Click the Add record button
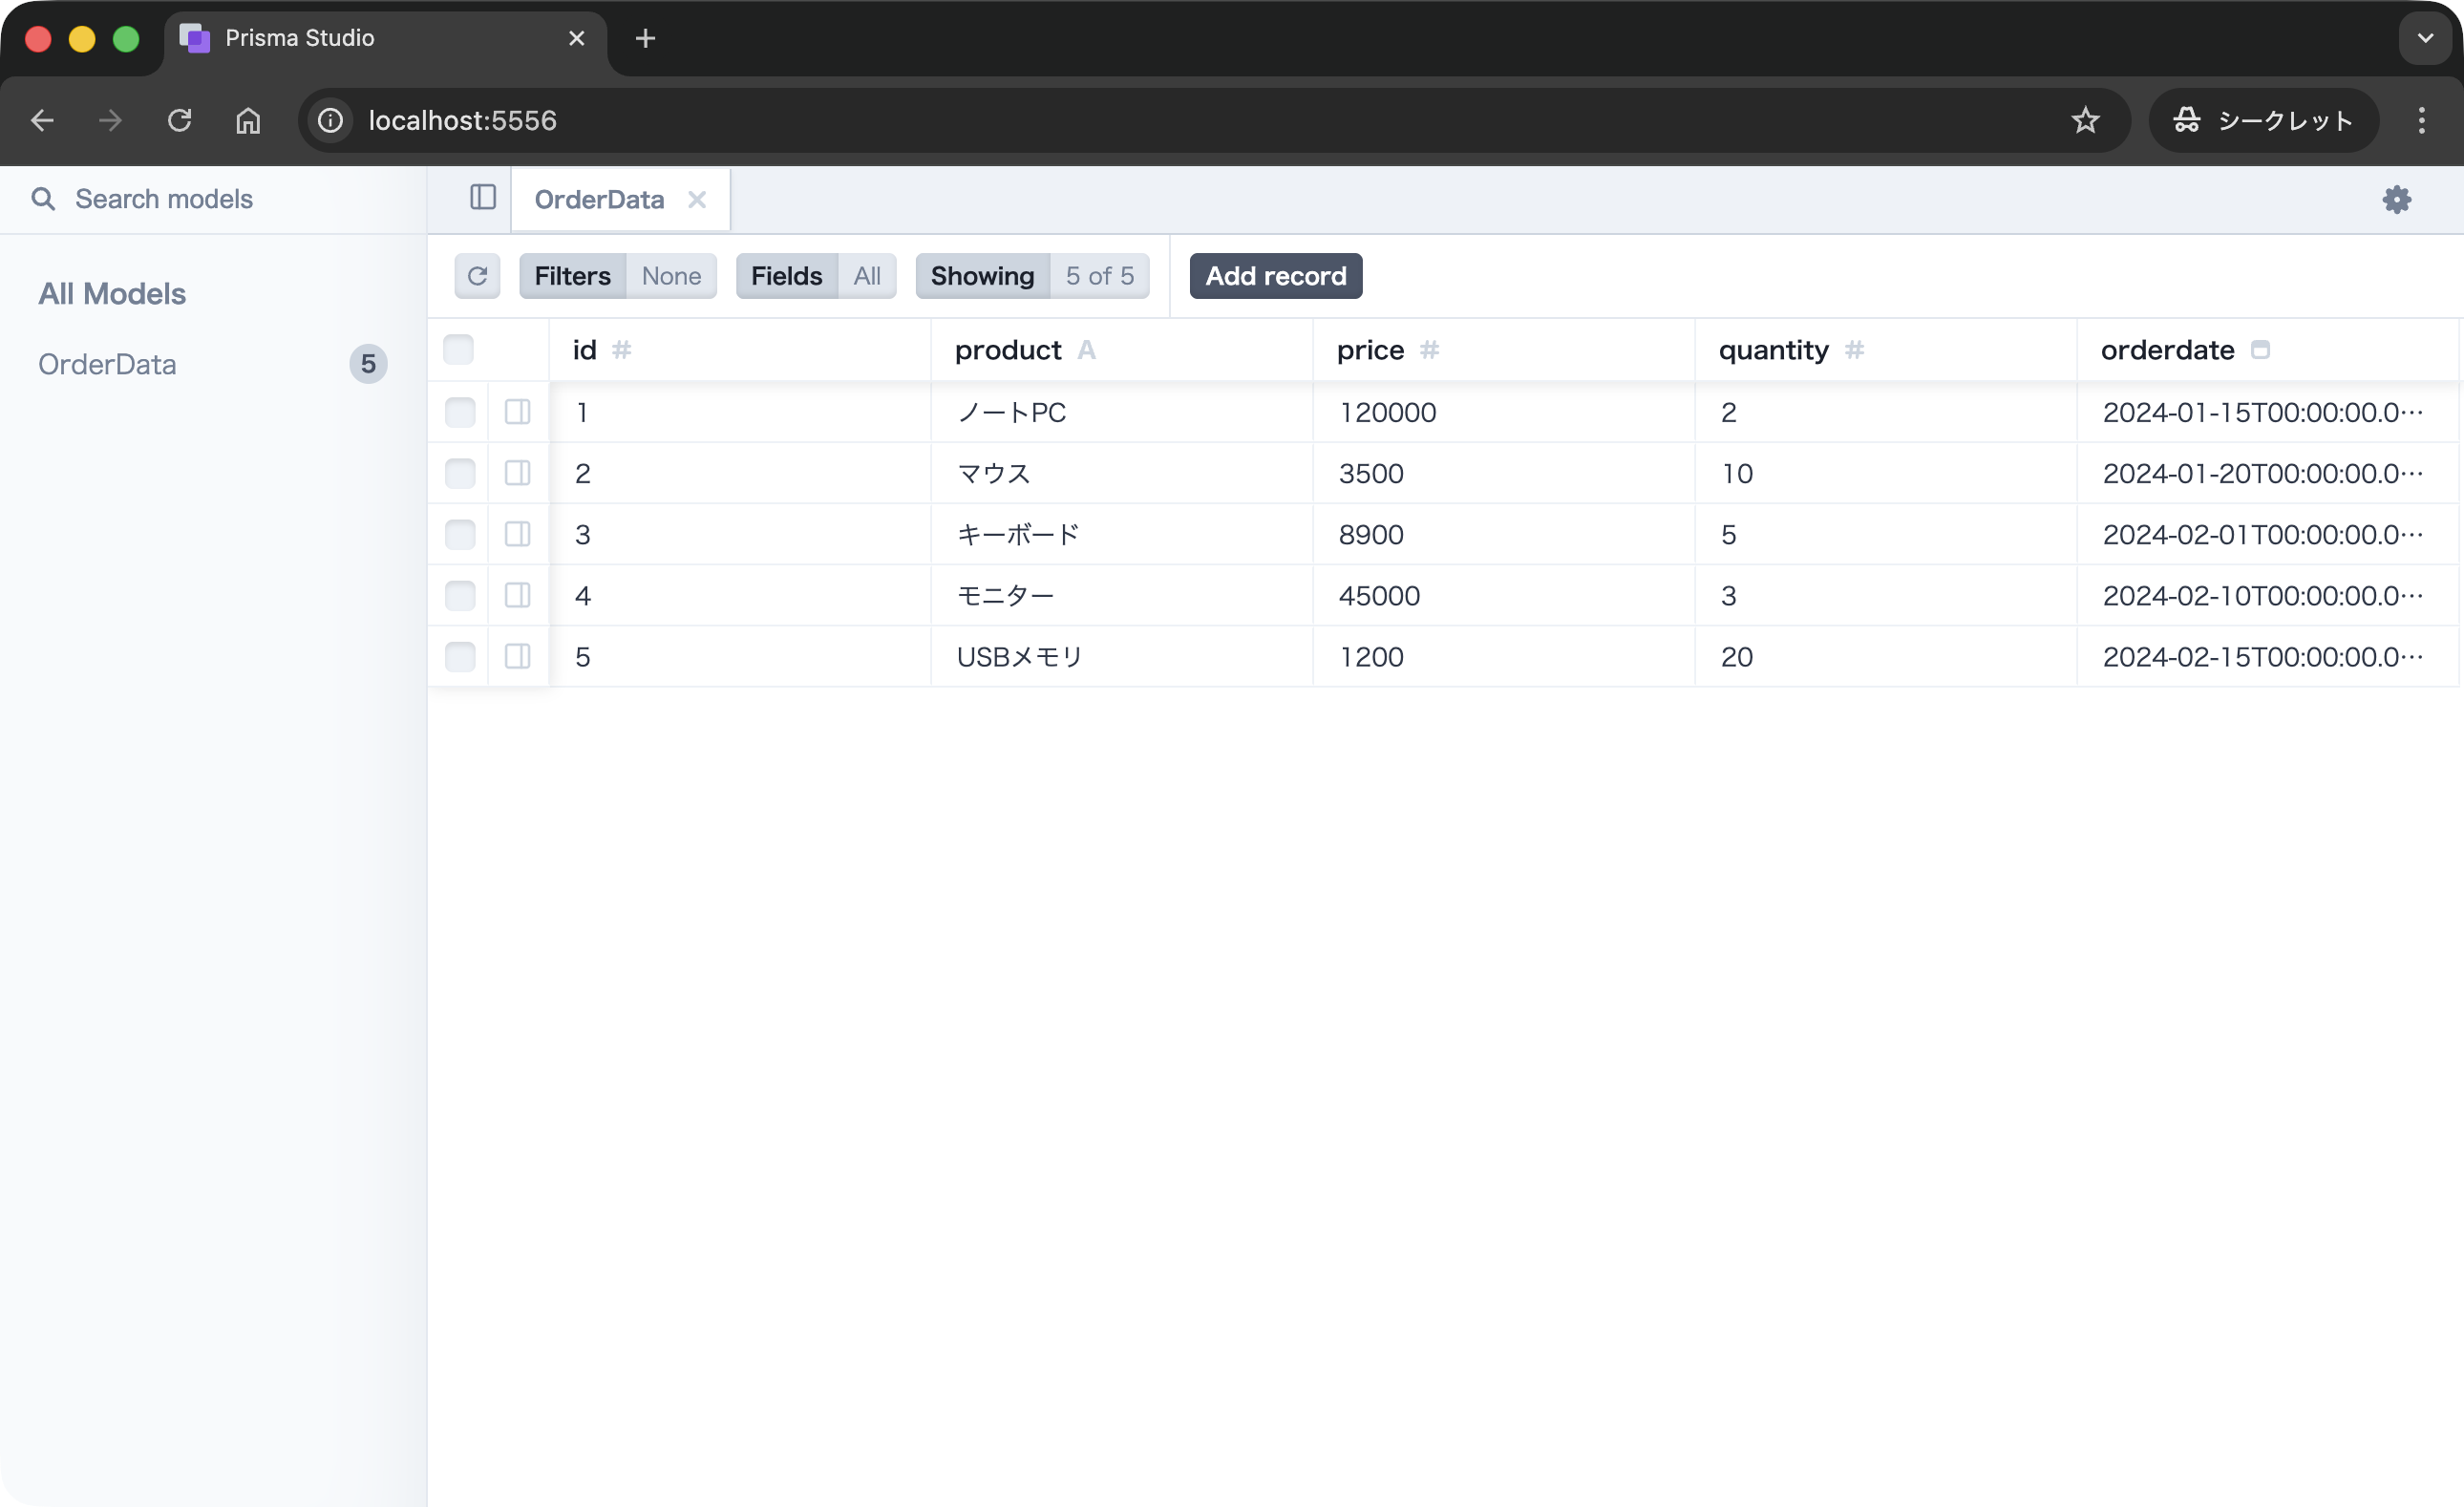This screenshot has height=1507, width=2464. click(1275, 276)
